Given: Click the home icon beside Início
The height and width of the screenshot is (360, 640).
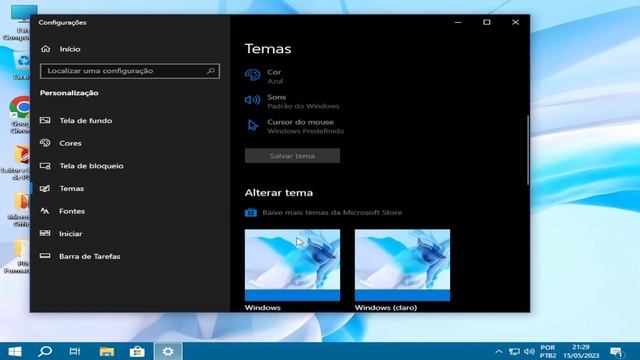Looking at the screenshot, I should (46, 49).
